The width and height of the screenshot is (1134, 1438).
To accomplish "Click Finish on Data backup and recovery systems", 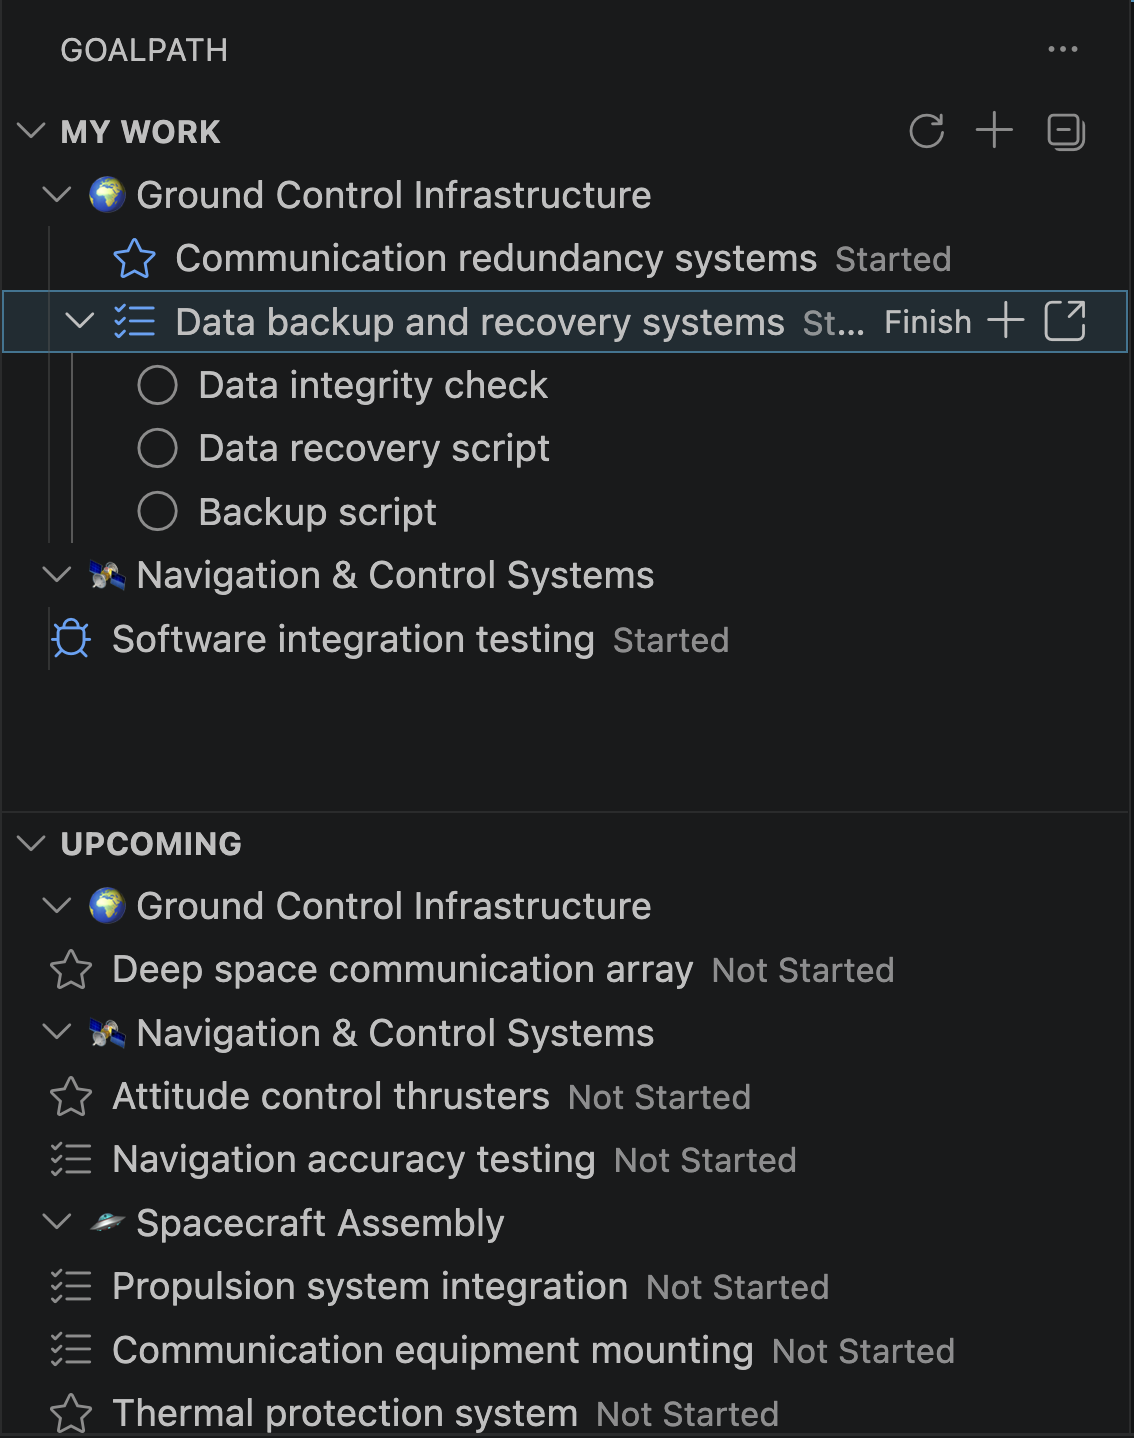I will pyautogui.click(x=927, y=322).
